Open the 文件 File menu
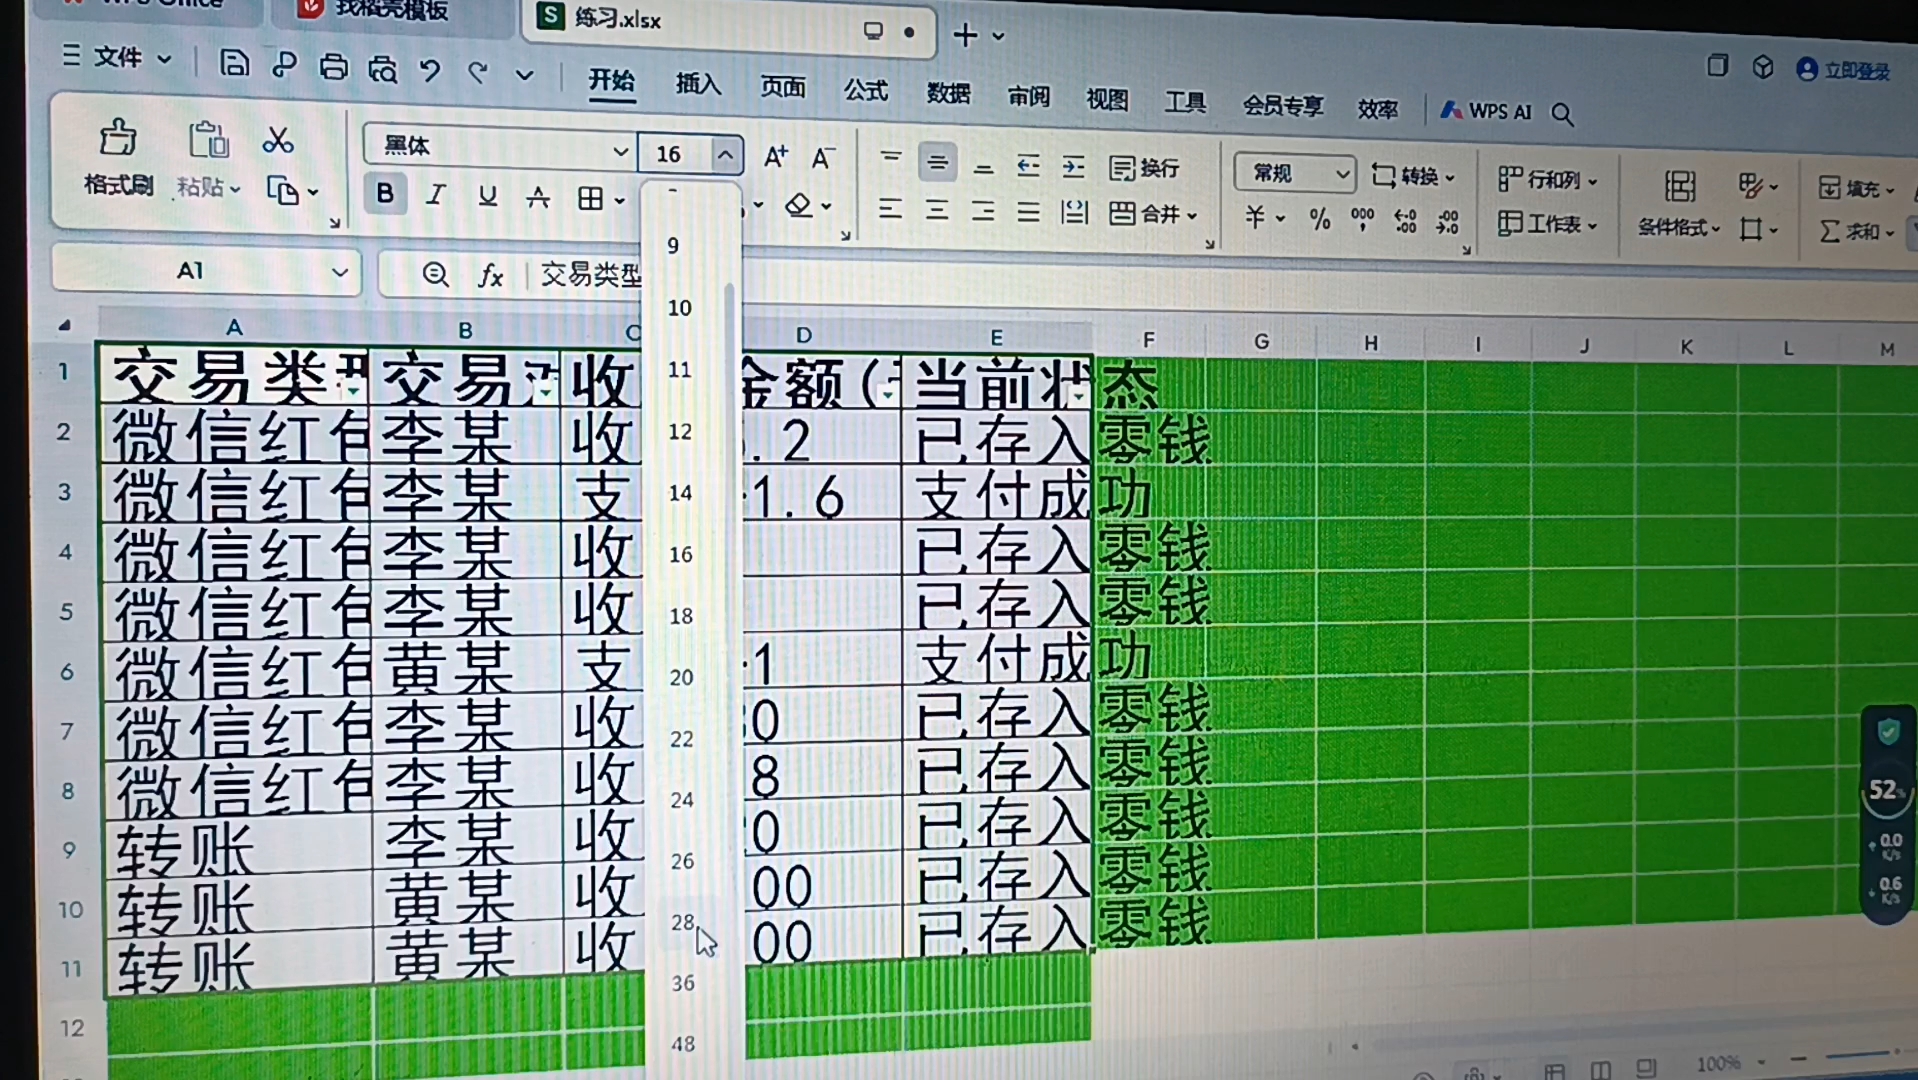The image size is (1918, 1080). tap(117, 58)
